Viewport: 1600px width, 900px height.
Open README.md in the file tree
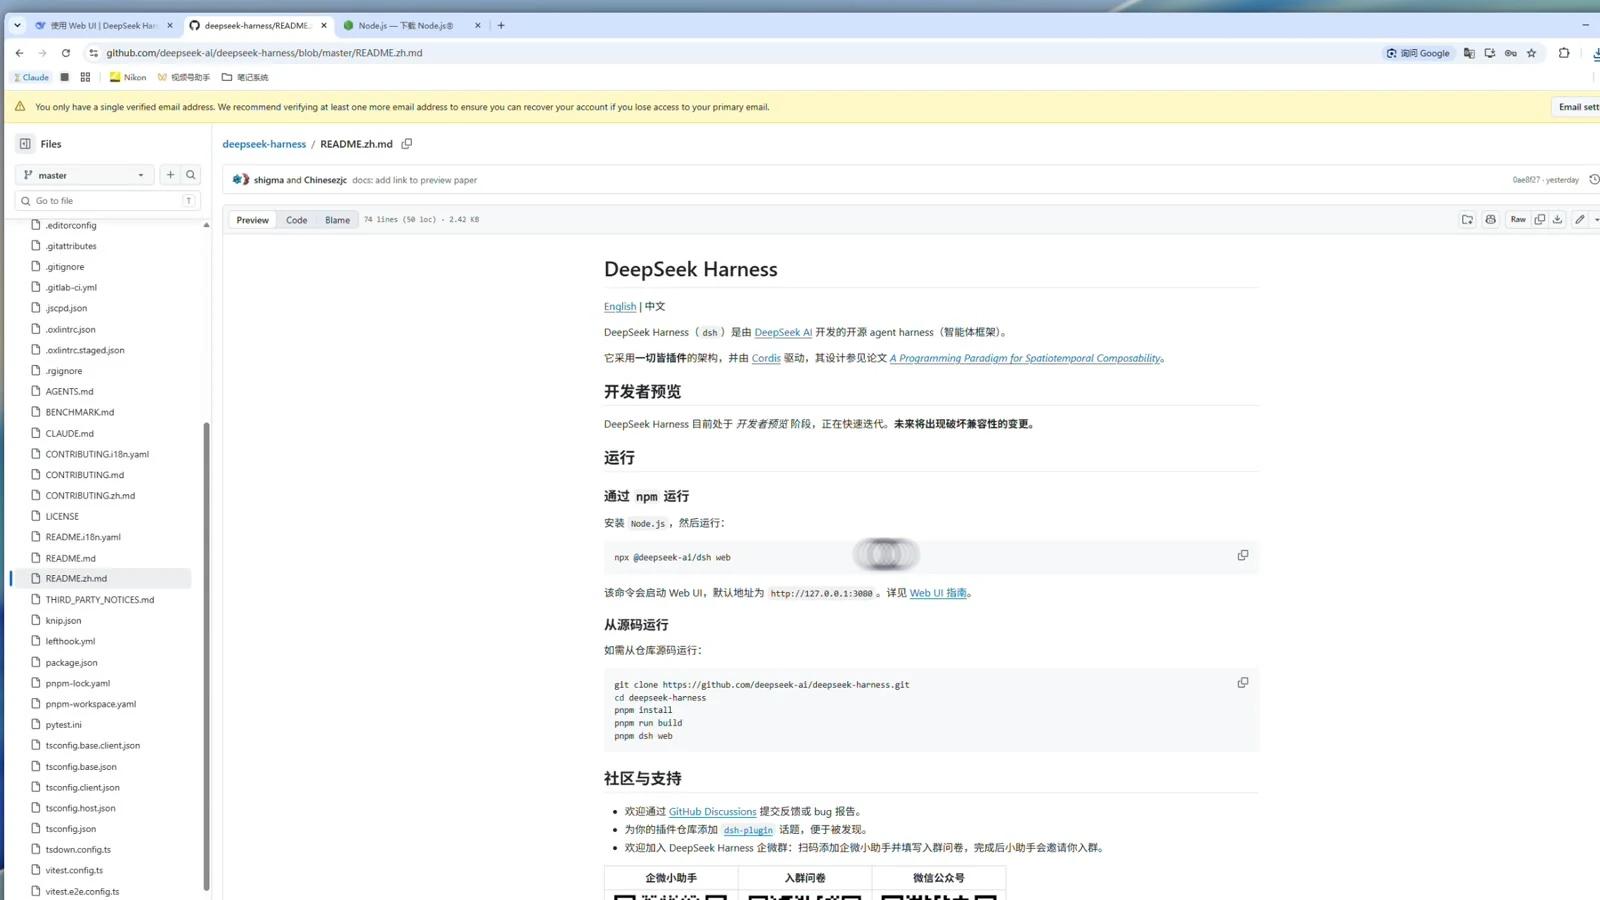[x=70, y=559]
